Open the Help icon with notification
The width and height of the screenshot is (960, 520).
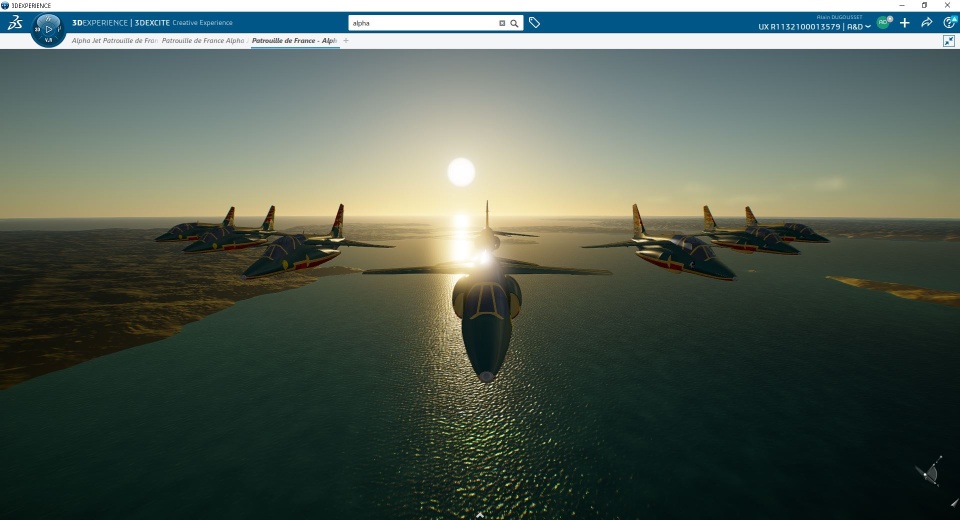[x=950, y=22]
